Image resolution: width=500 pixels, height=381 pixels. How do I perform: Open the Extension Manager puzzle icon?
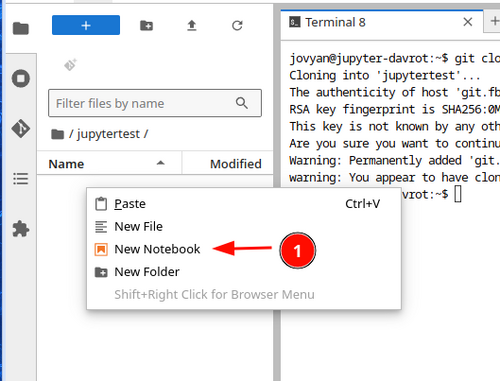[21, 229]
